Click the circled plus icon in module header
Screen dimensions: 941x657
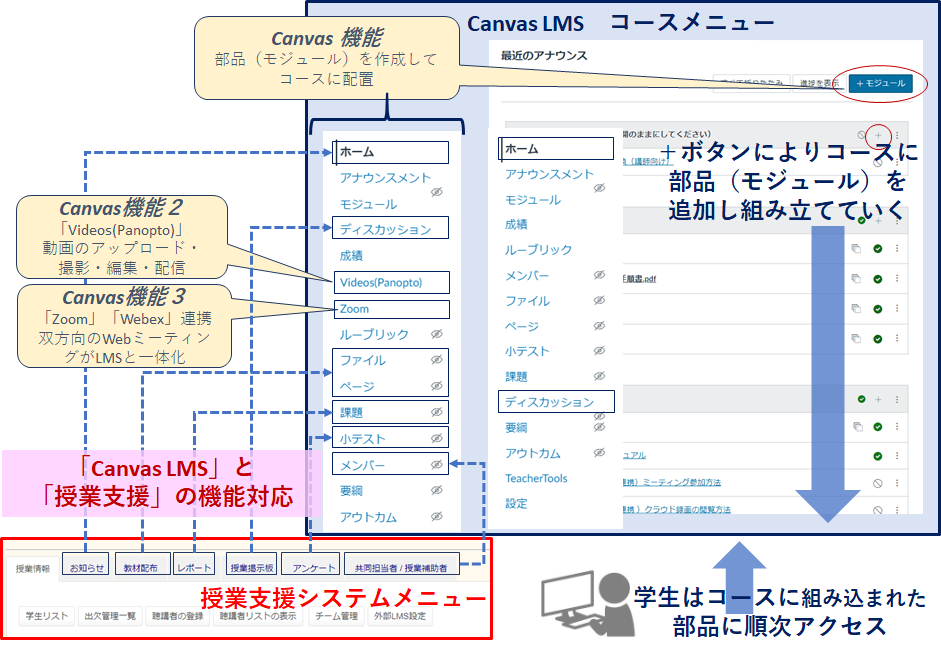(879, 135)
